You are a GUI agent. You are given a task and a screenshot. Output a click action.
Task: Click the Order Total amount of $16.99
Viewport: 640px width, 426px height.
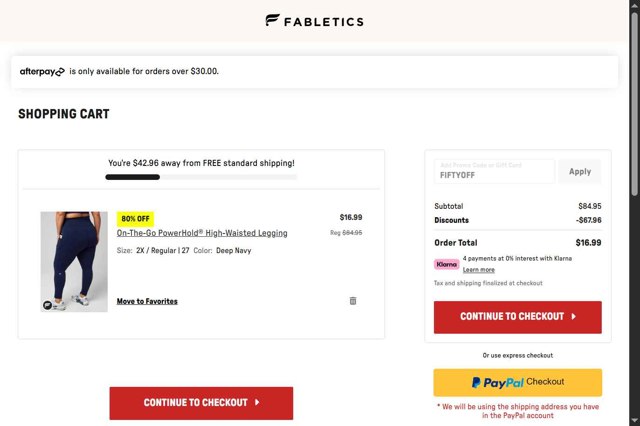[588, 242]
